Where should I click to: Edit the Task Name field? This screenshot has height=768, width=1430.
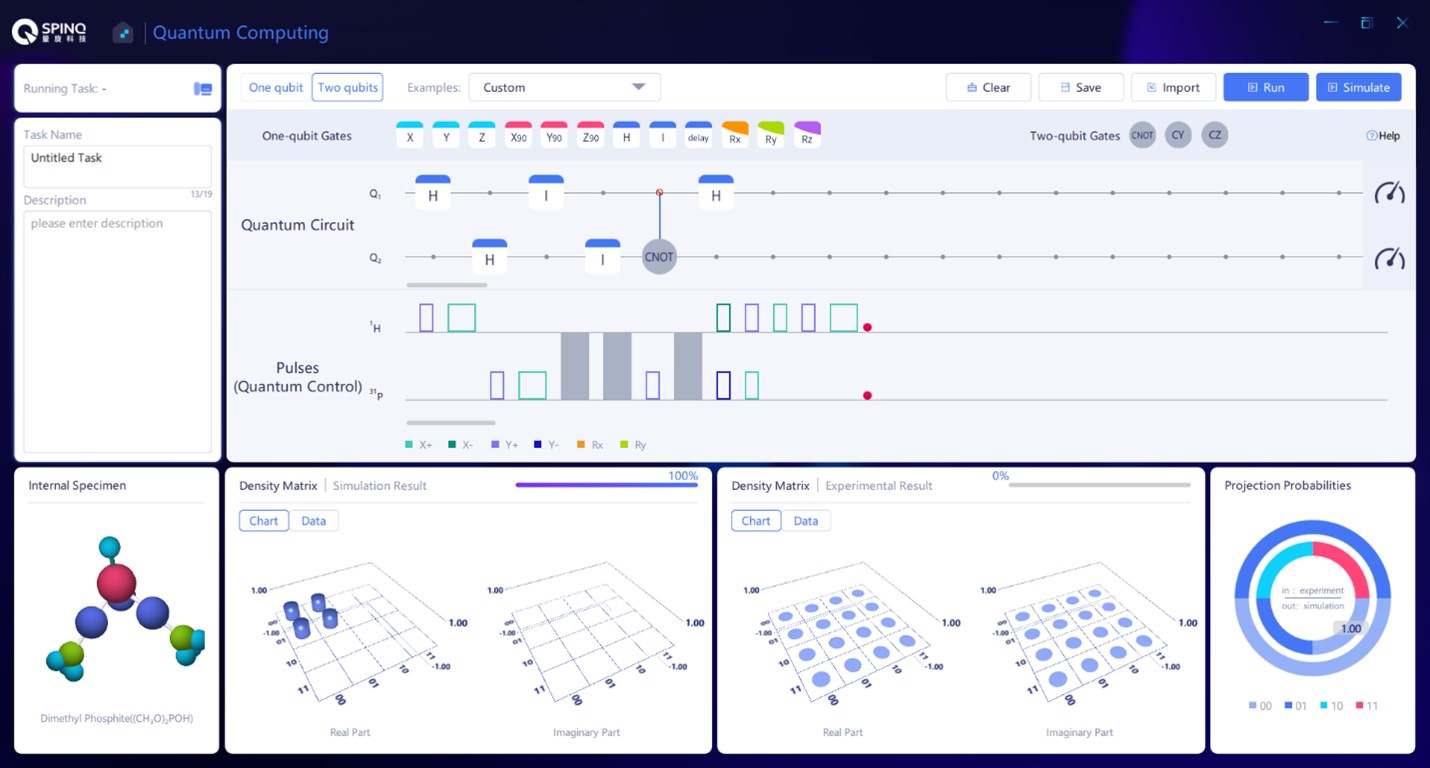point(117,166)
